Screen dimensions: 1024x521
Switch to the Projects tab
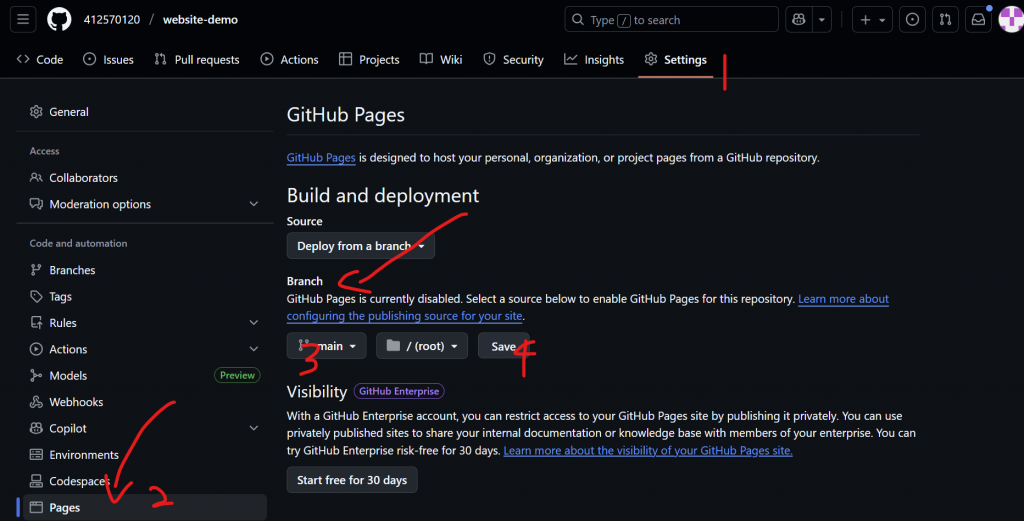(x=369, y=59)
